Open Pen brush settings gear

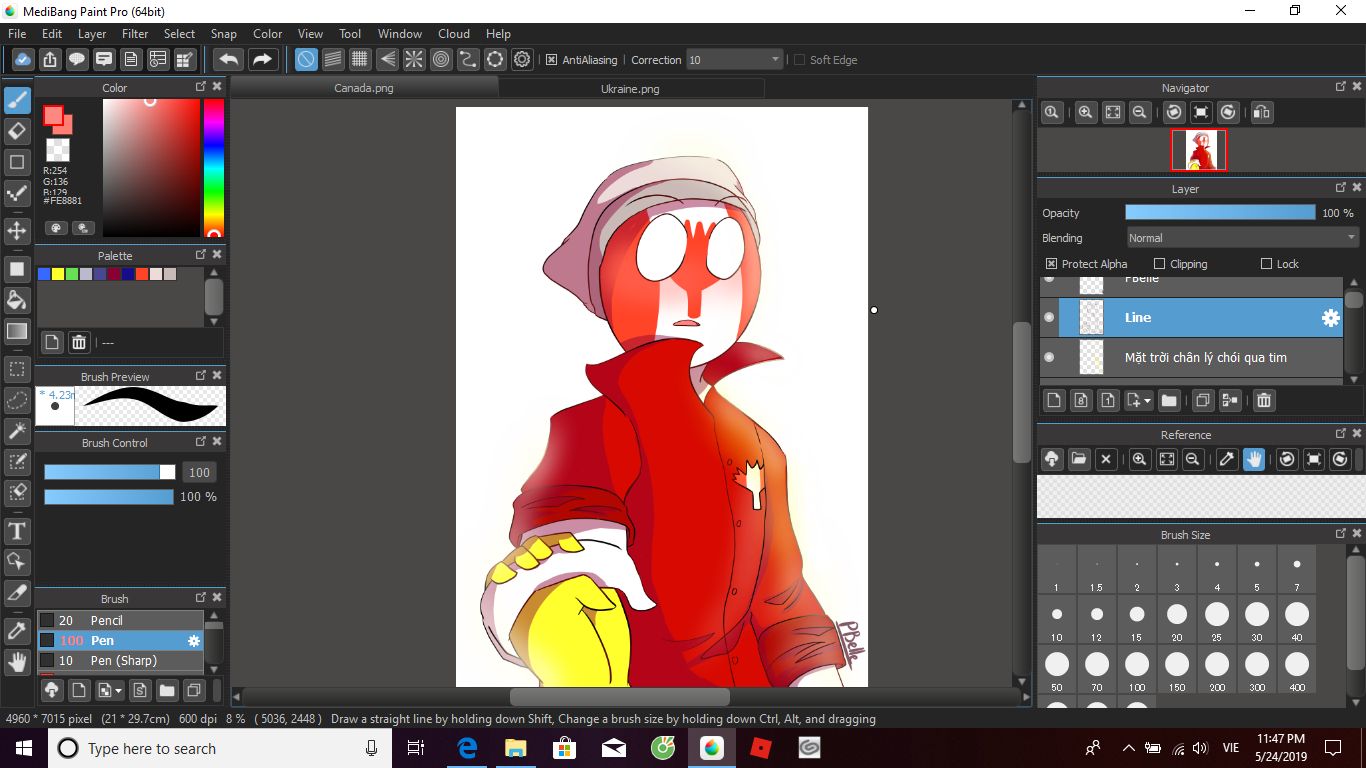(194, 640)
